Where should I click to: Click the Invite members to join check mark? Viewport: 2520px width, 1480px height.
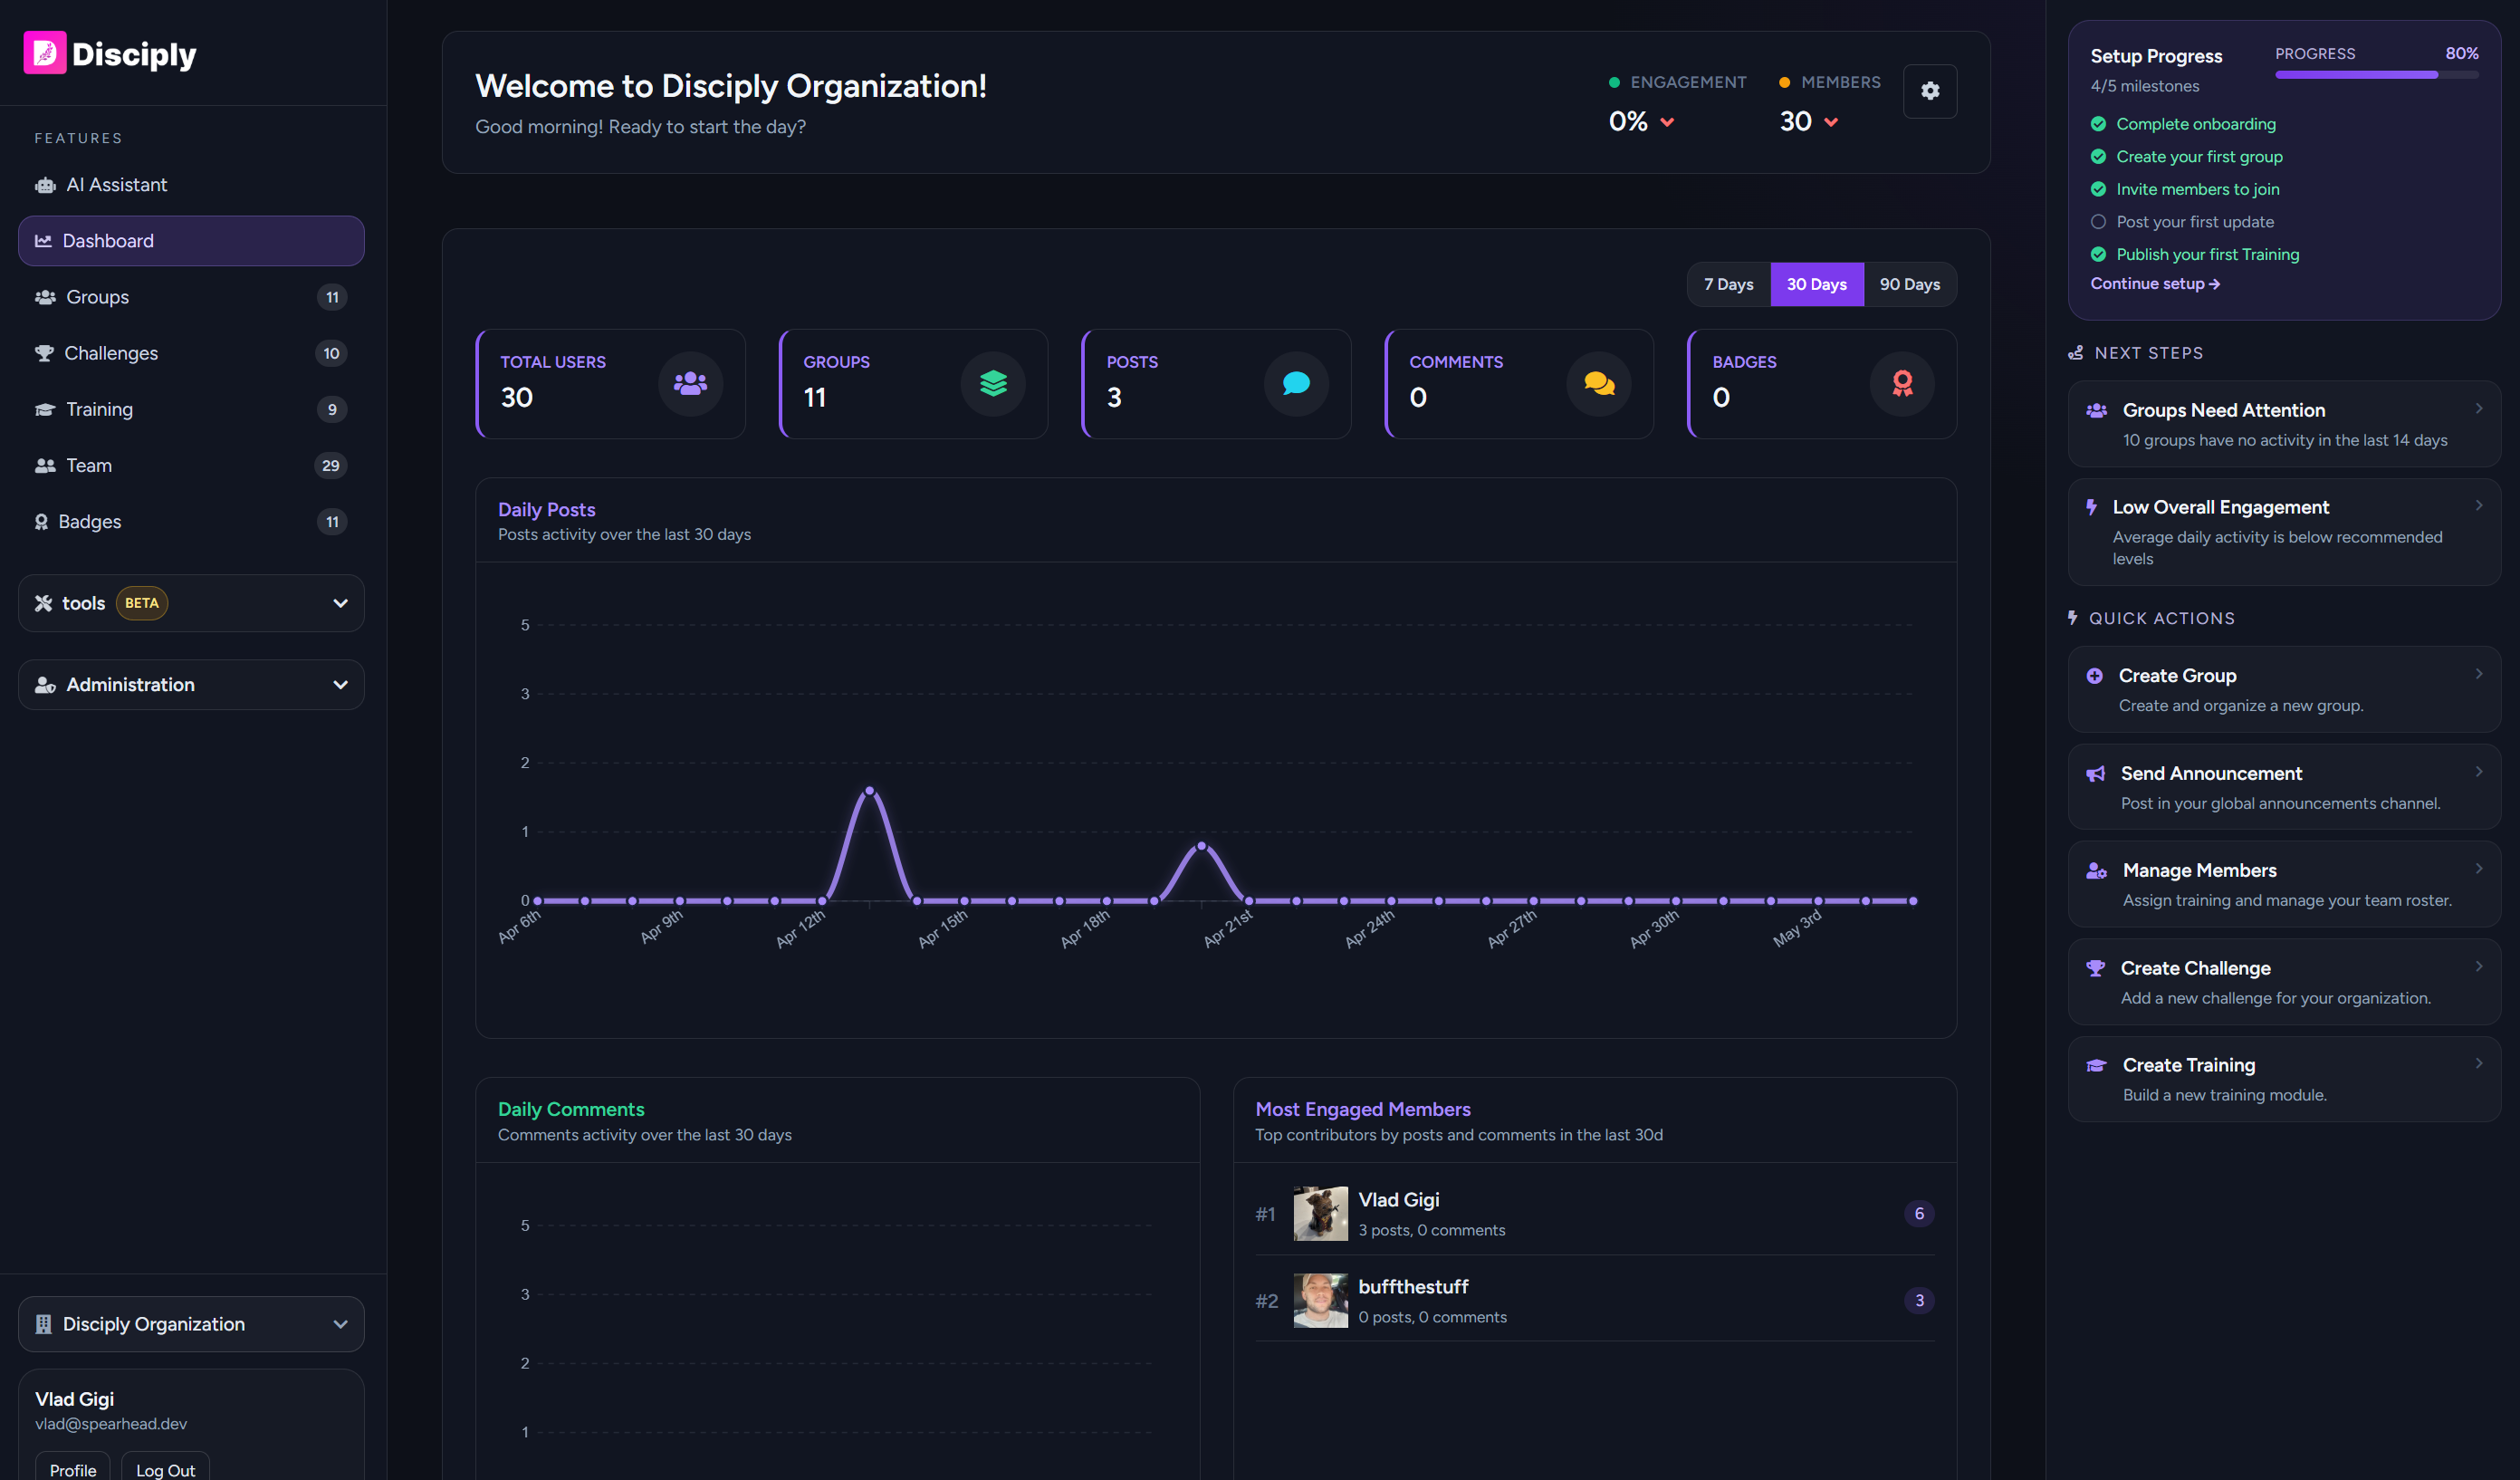(2098, 189)
